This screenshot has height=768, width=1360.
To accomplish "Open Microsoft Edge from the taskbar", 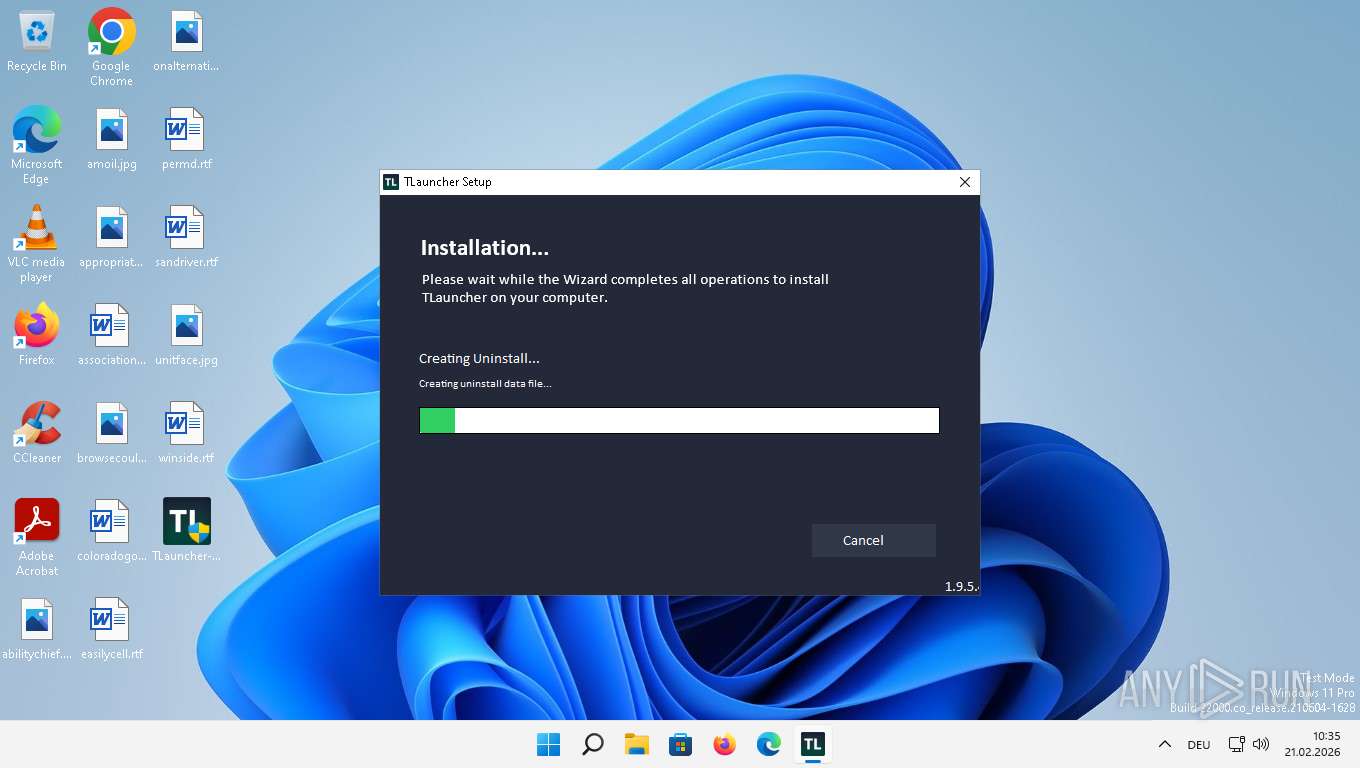I will click(768, 744).
